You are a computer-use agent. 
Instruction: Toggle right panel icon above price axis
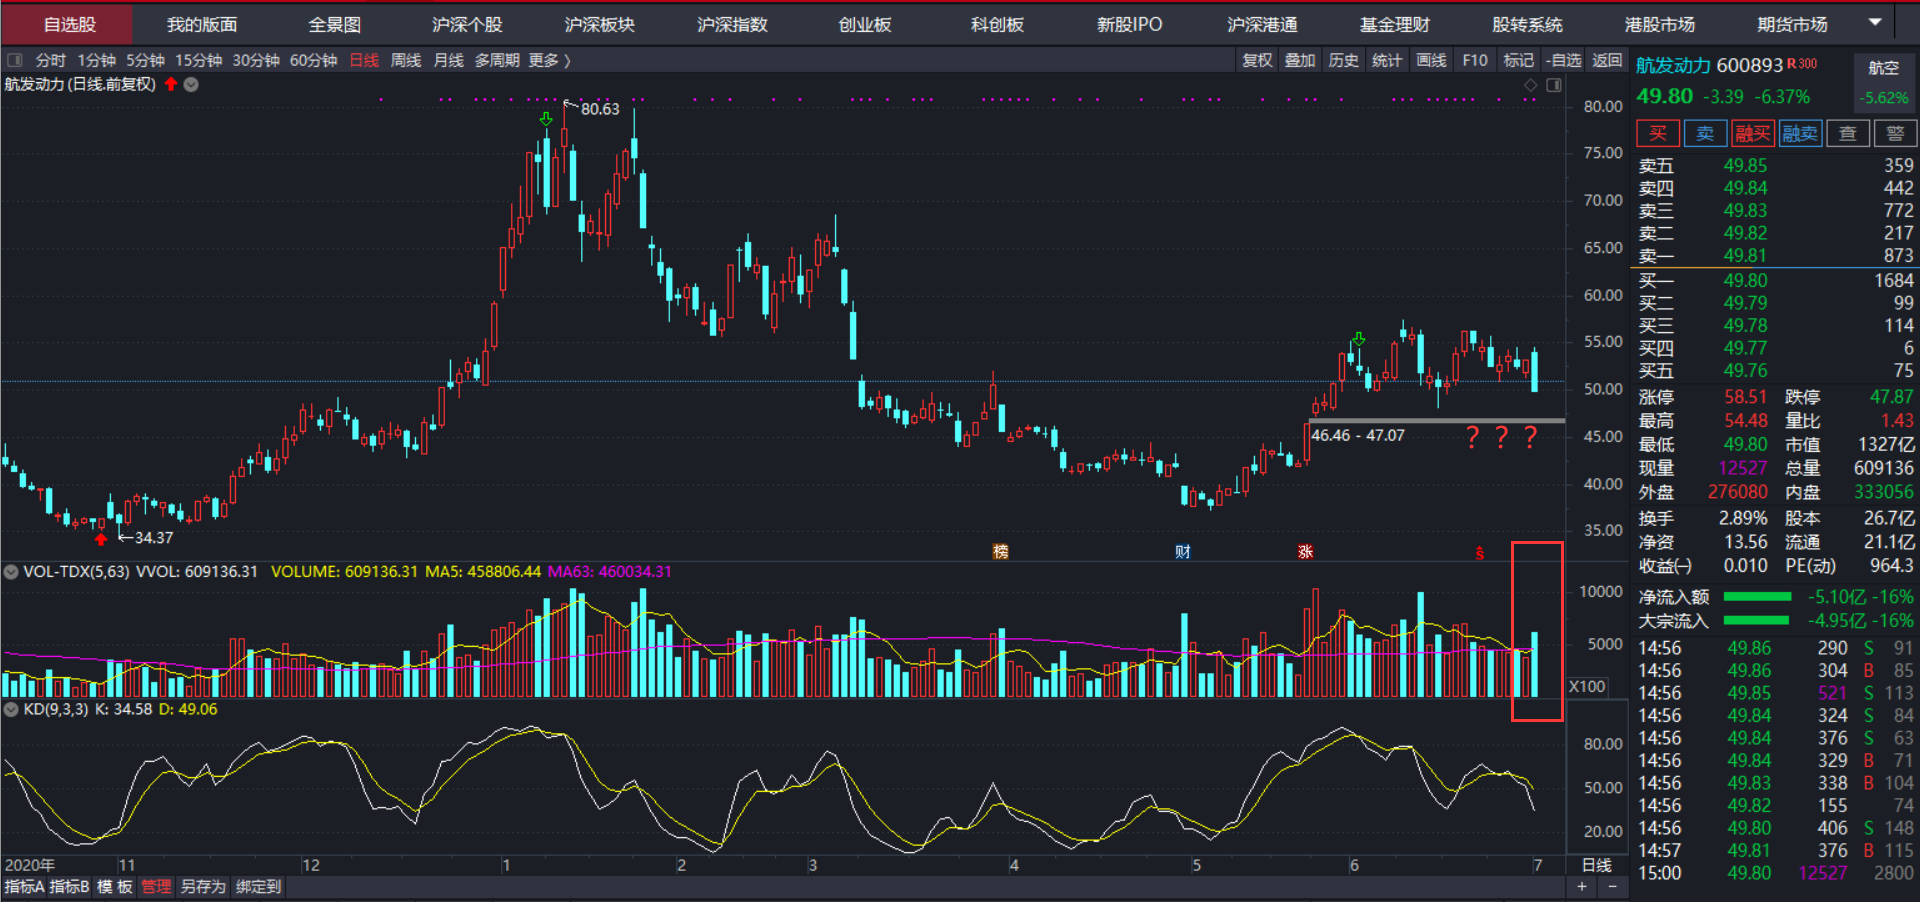click(x=1553, y=85)
